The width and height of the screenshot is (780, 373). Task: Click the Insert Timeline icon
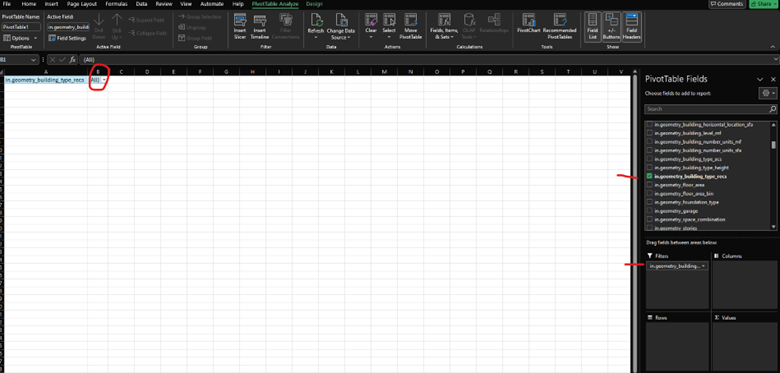[260, 20]
